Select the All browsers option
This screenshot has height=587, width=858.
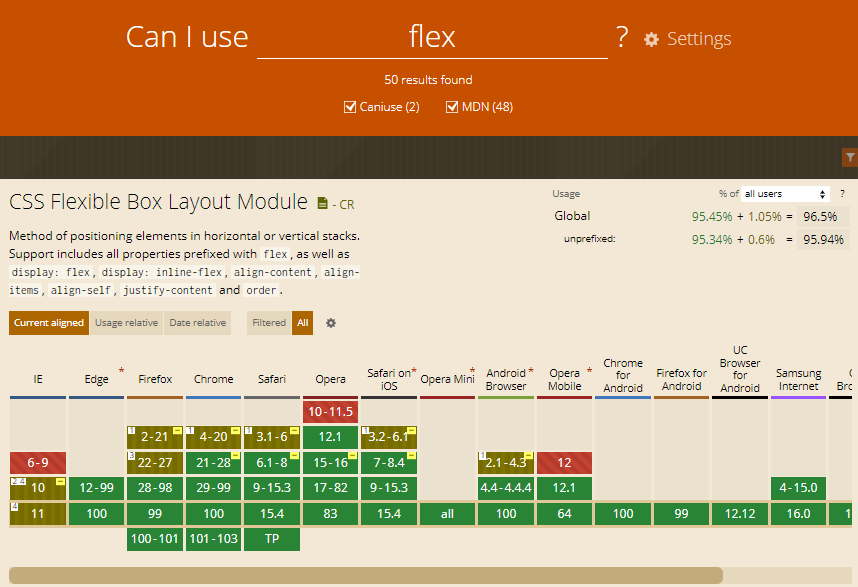point(303,323)
